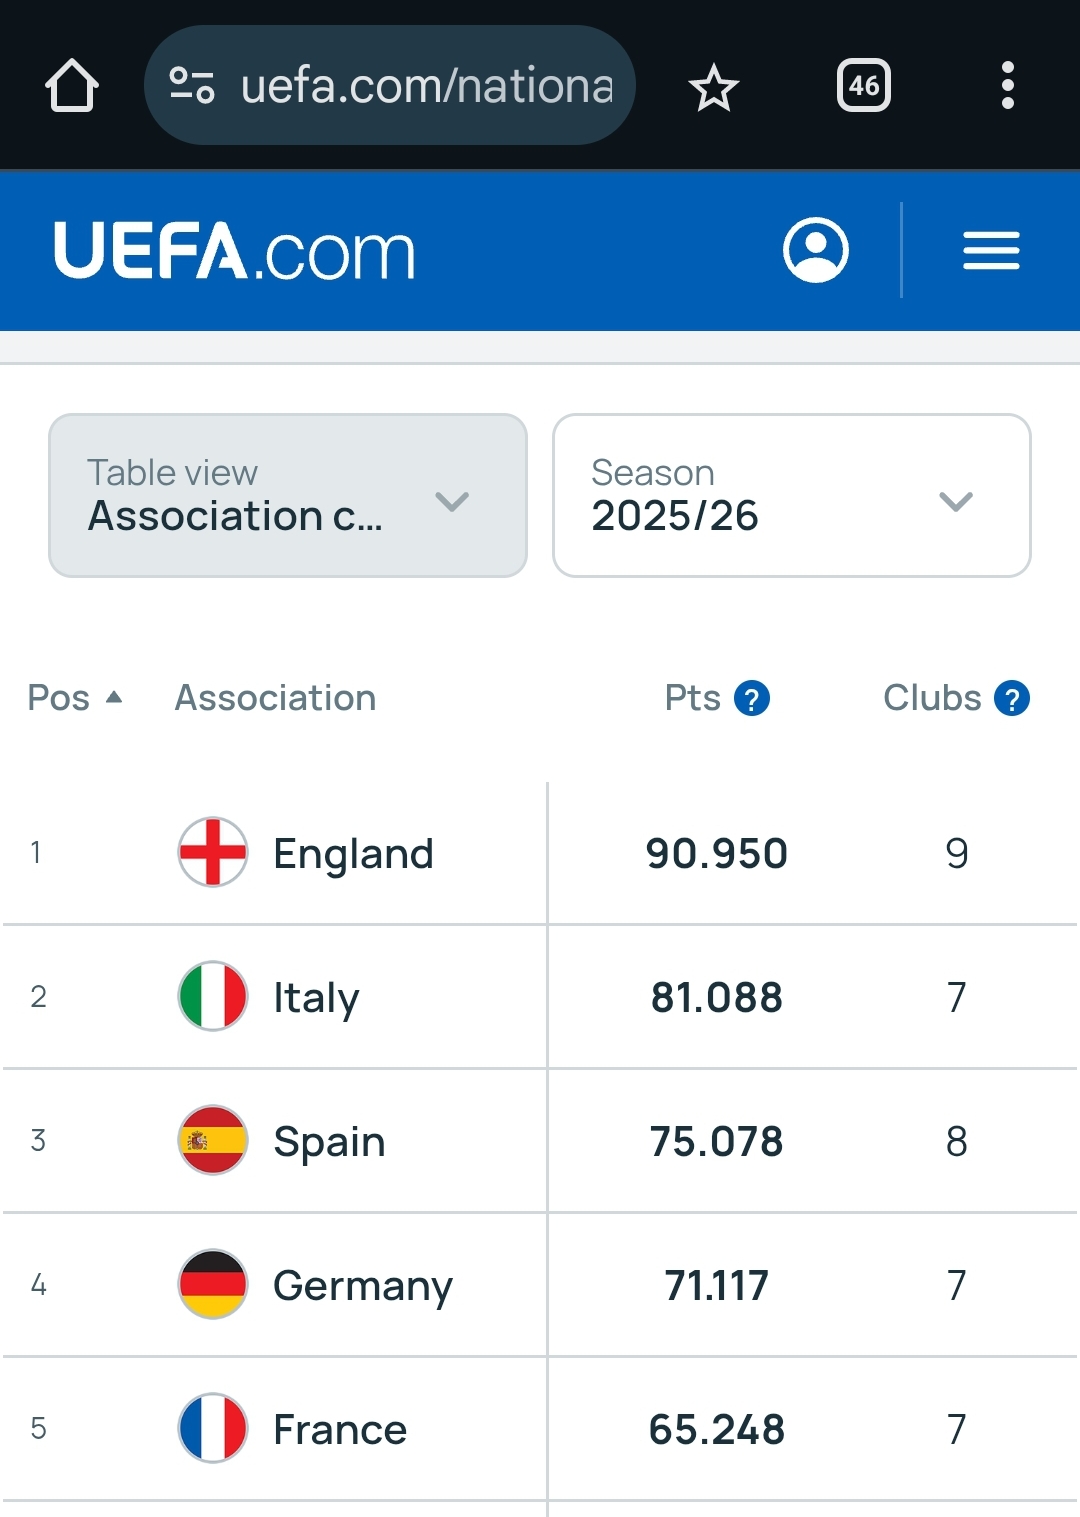Click the Association column header
This screenshot has width=1080, height=1517.
click(275, 698)
